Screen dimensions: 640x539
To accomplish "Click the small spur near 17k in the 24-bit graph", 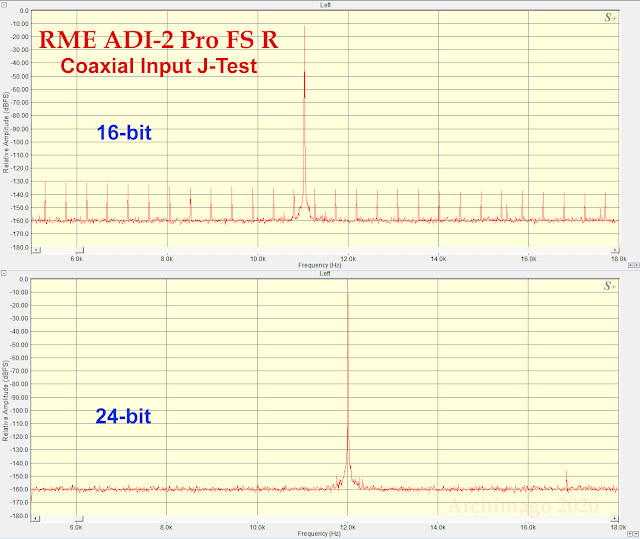I will click(567, 480).
